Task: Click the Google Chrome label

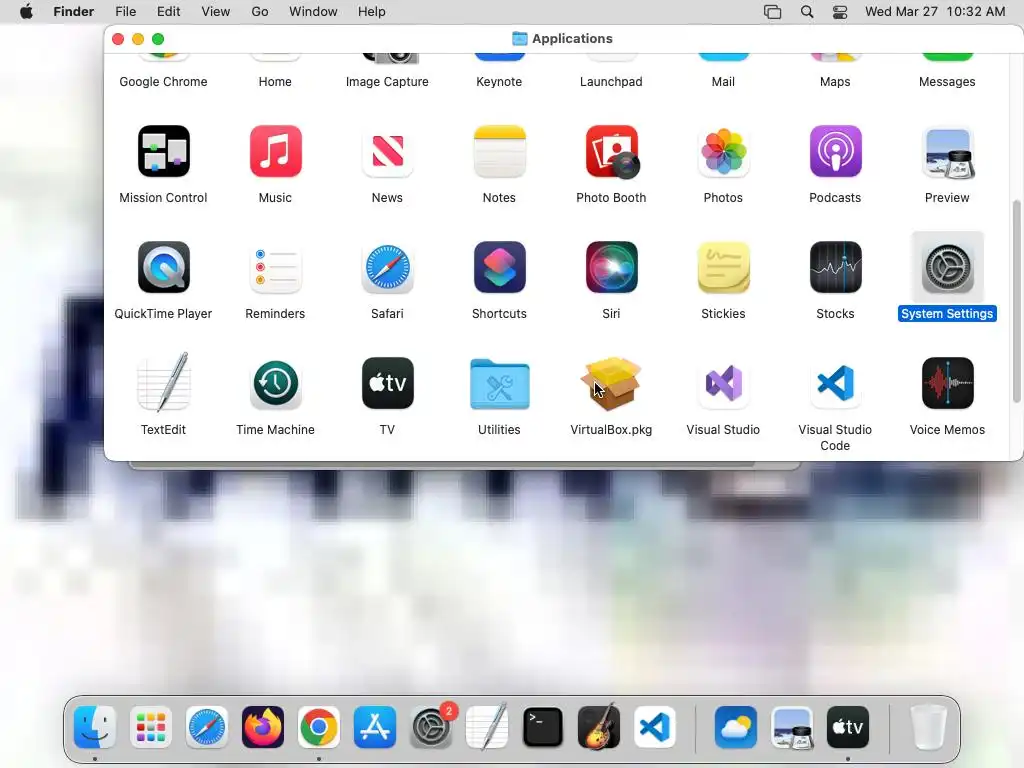Action: (x=163, y=82)
